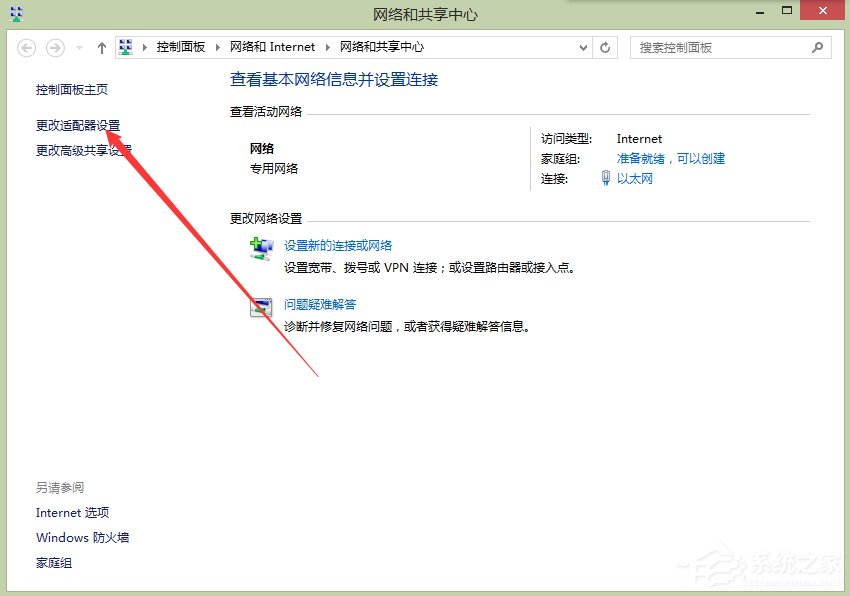Click the up-arrow navigation icon
This screenshot has width=850, height=596.
[102, 47]
